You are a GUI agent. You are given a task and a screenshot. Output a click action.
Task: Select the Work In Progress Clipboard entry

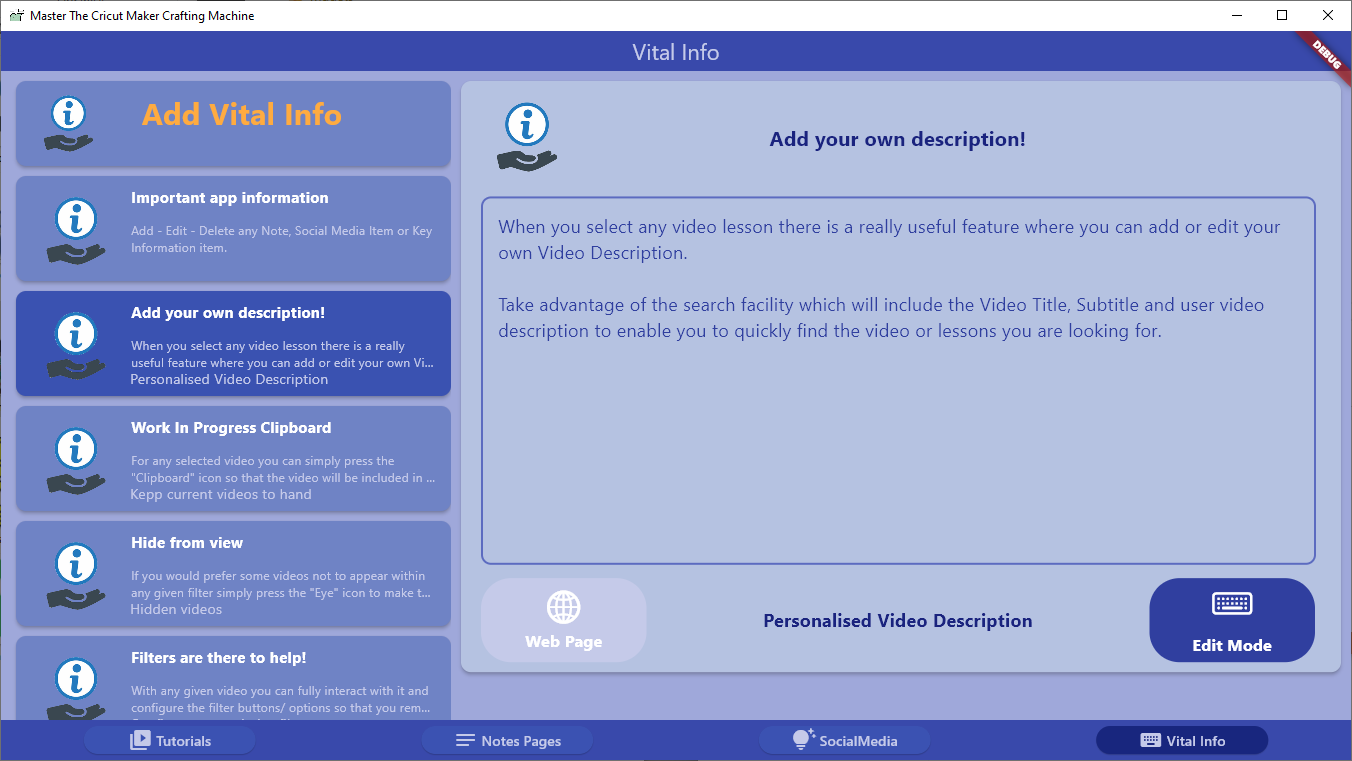[x=232, y=459]
